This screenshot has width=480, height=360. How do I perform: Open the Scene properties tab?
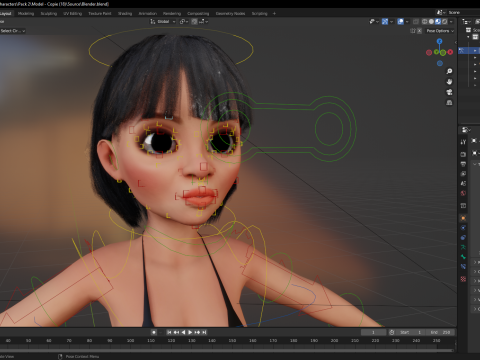click(463, 183)
